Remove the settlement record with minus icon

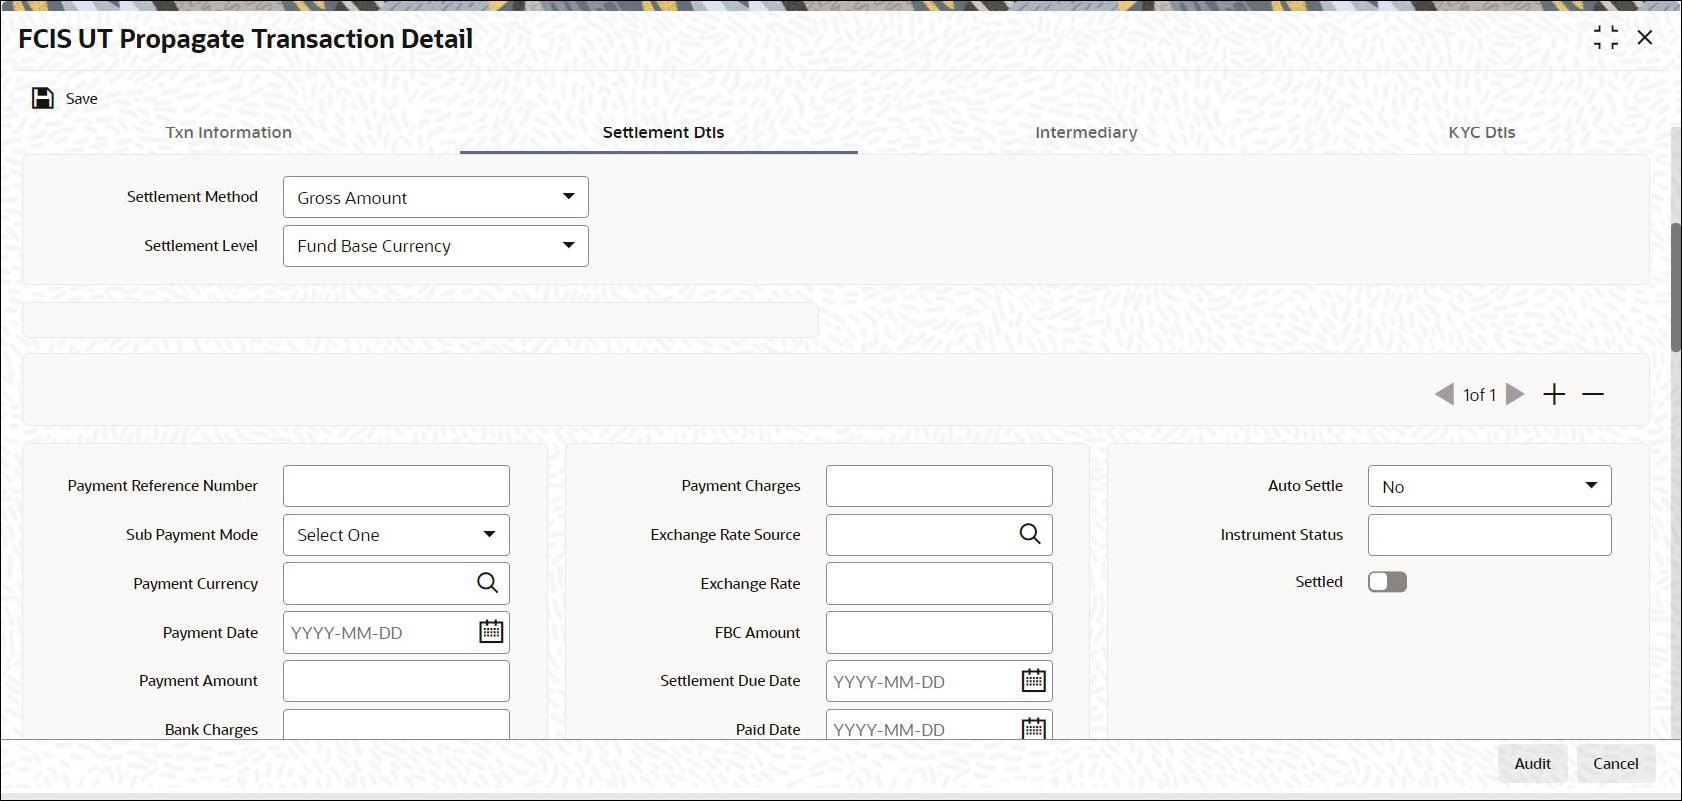click(1593, 394)
